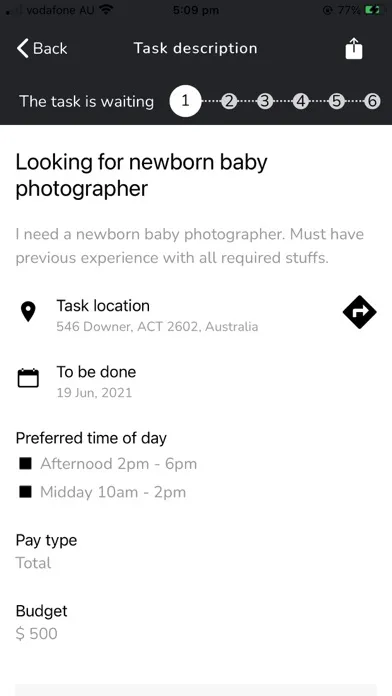Toggle the Afternood 2pm - 6pm square

(x=25, y=463)
